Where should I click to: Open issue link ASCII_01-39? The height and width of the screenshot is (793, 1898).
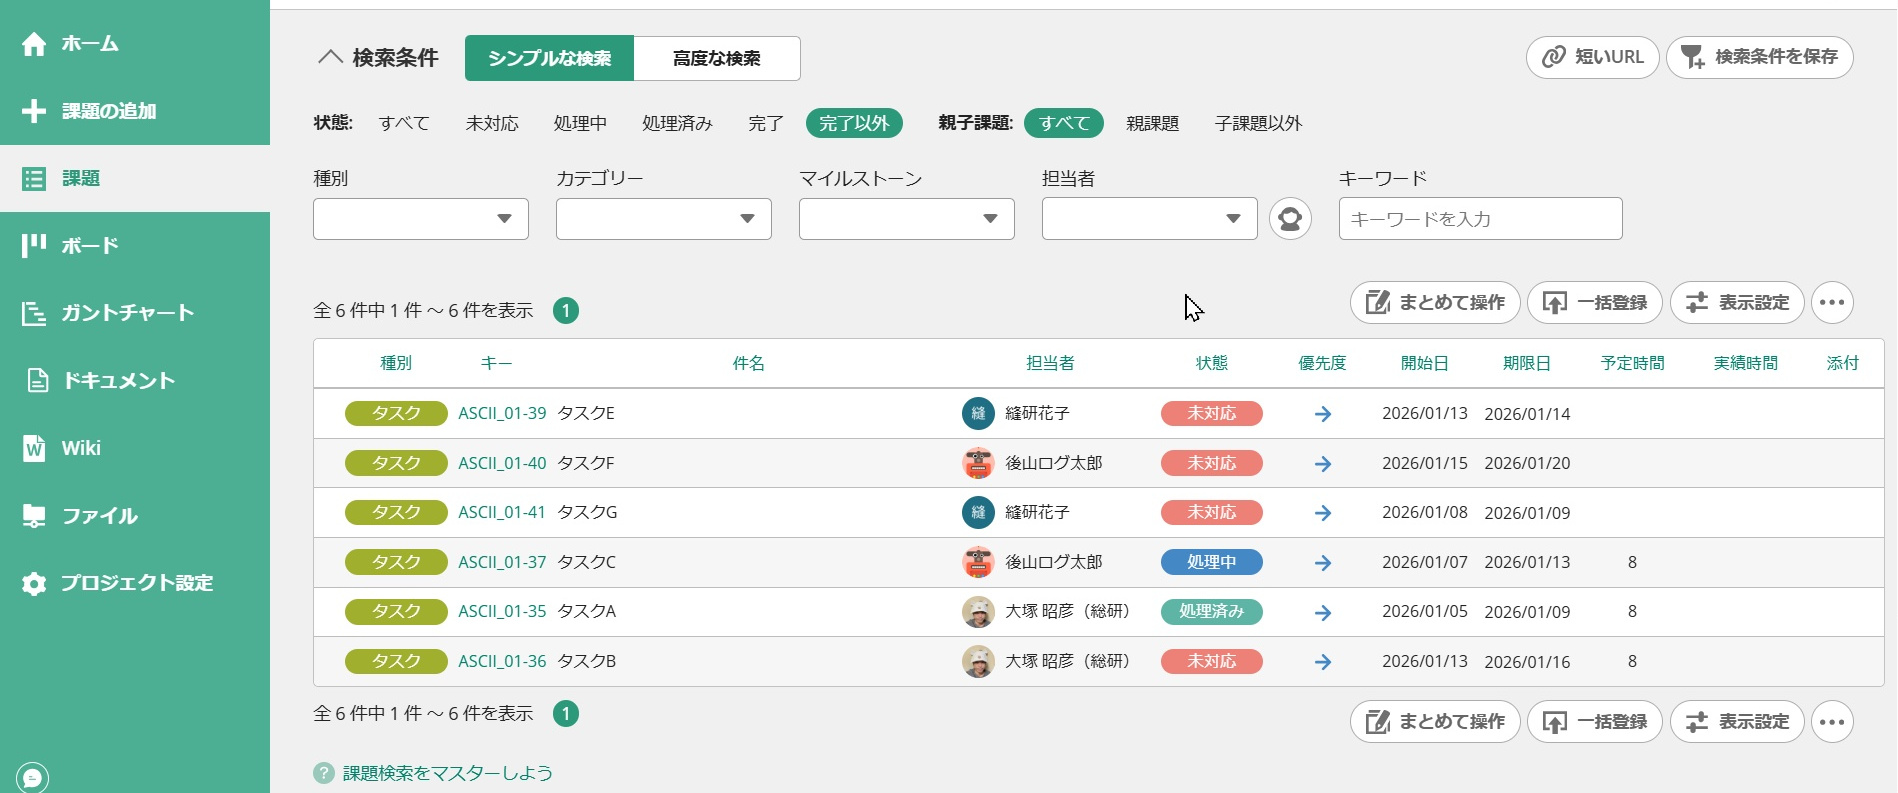click(x=502, y=413)
